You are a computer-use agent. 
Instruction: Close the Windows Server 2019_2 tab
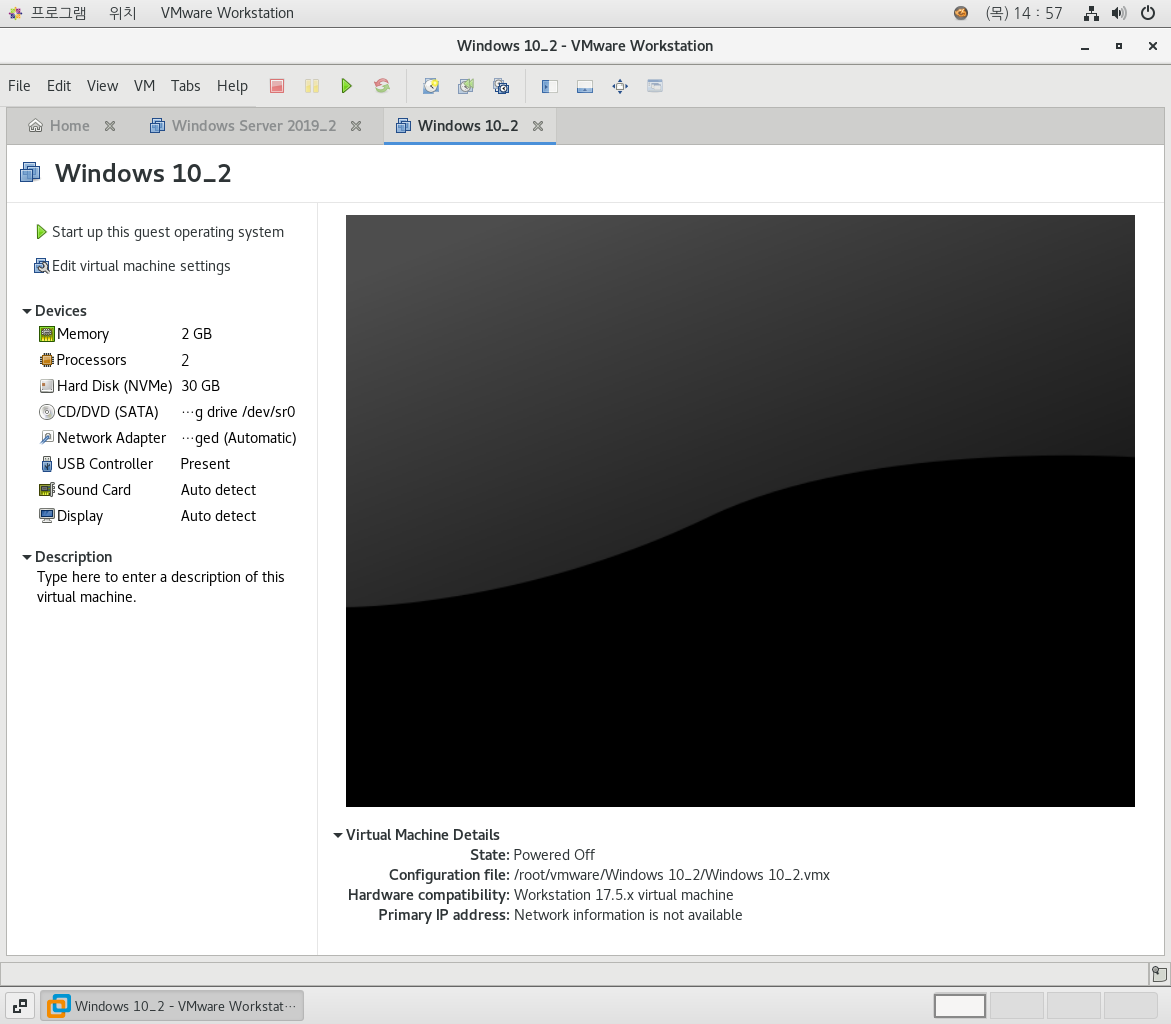point(356,126)
